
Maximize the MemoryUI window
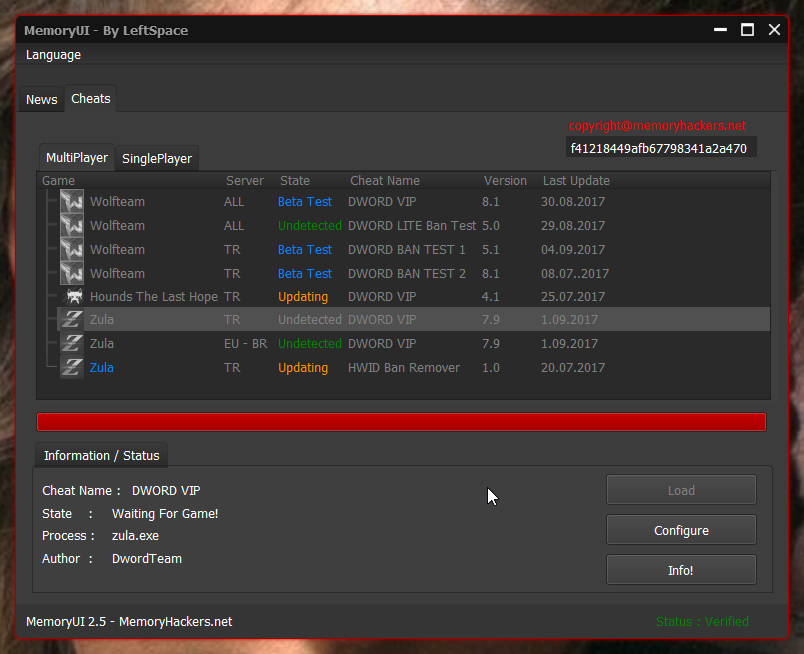(x=747, y=30)
